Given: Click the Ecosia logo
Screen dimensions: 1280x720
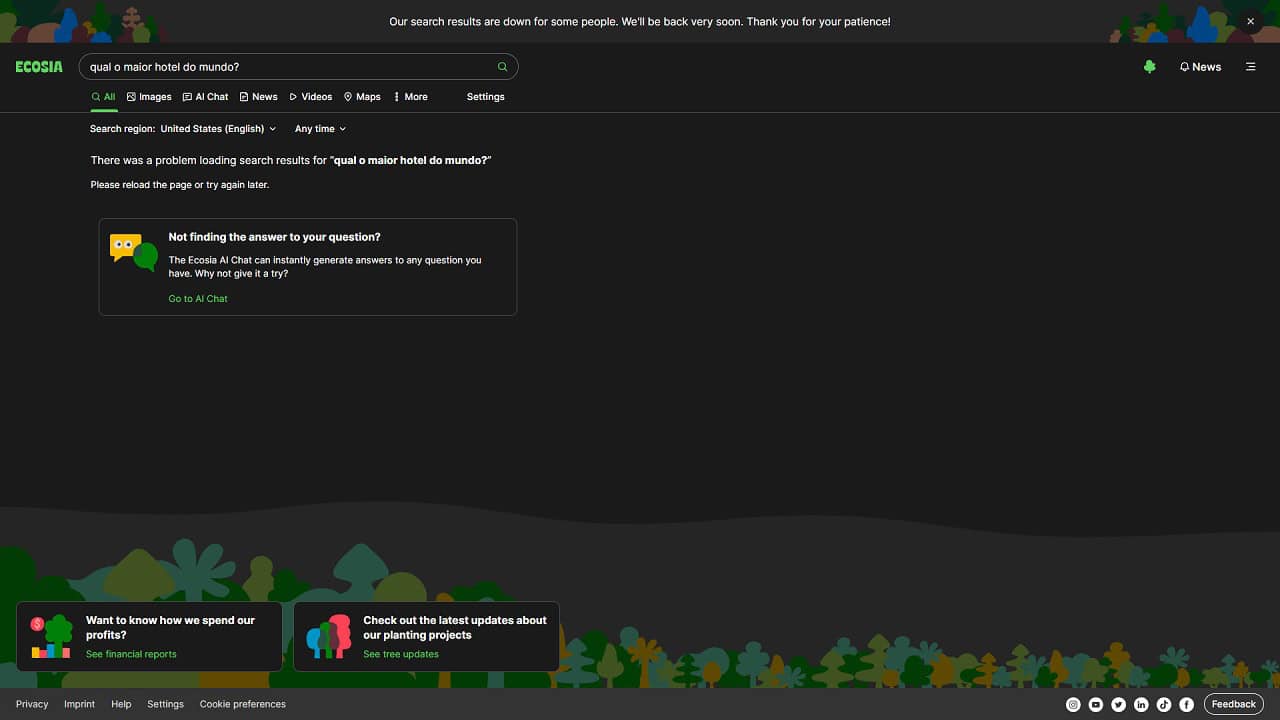Looking at the screenshot, I should pos(39,67).
